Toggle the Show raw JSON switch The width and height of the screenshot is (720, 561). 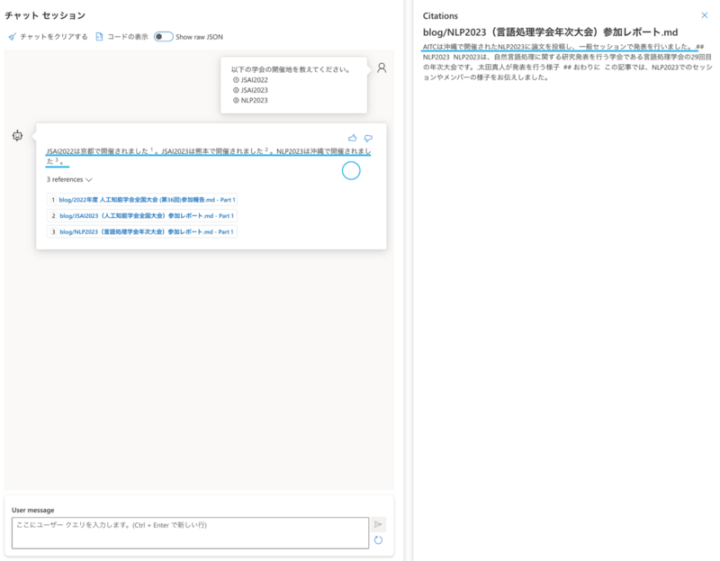pyautogui.click(x=163, y=36)
